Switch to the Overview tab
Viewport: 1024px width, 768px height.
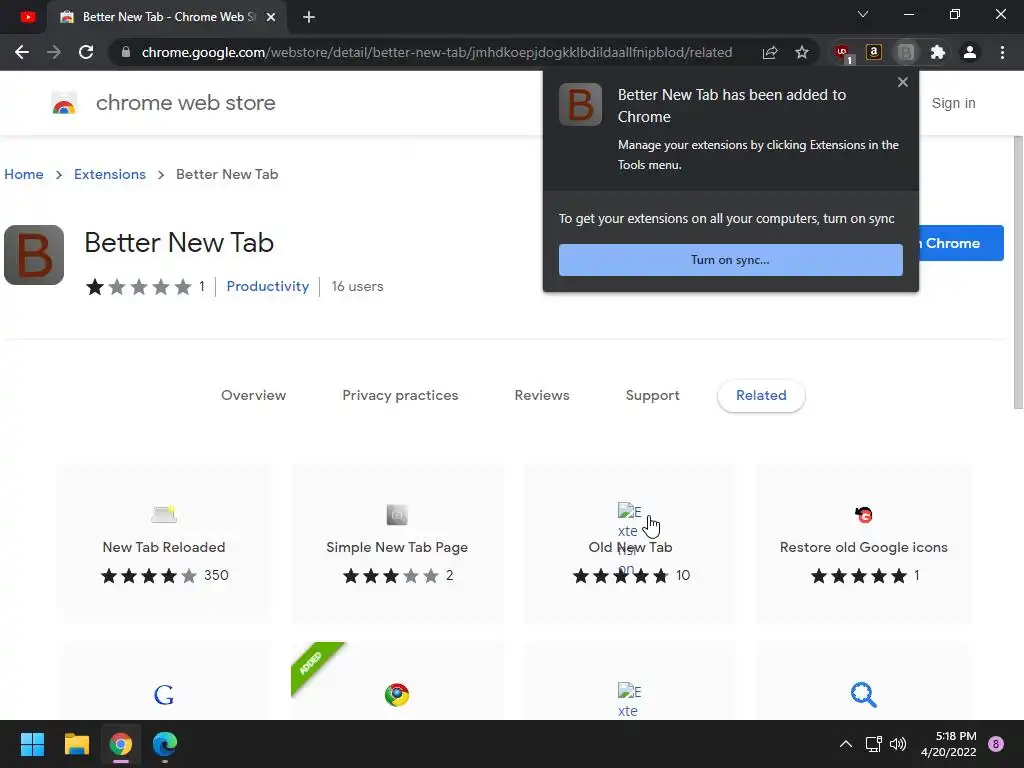click(x=253, y=395)
